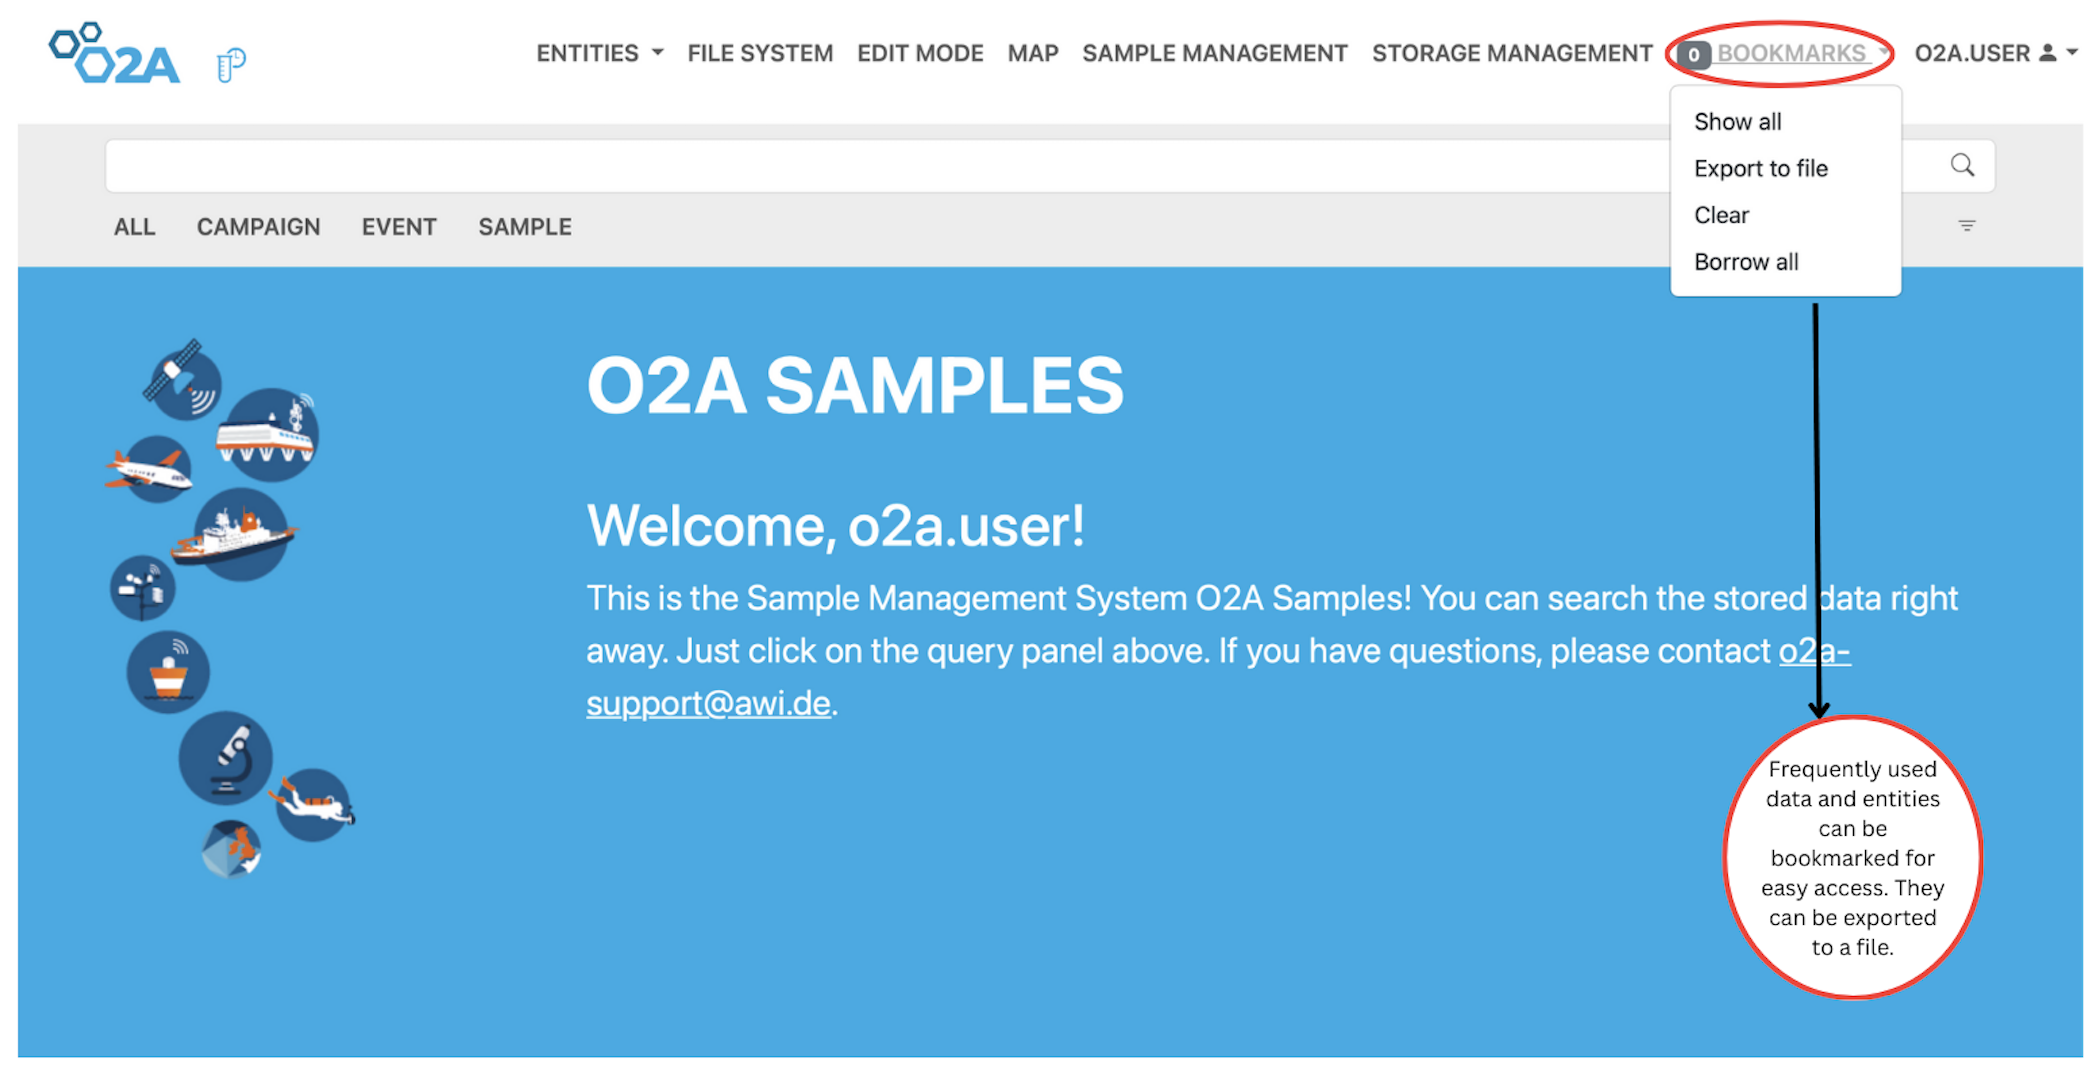Switch to the Sample tab
The width and height of the screenshot is (2100, 1074).
pyautogui.click(x=525, y=227)
